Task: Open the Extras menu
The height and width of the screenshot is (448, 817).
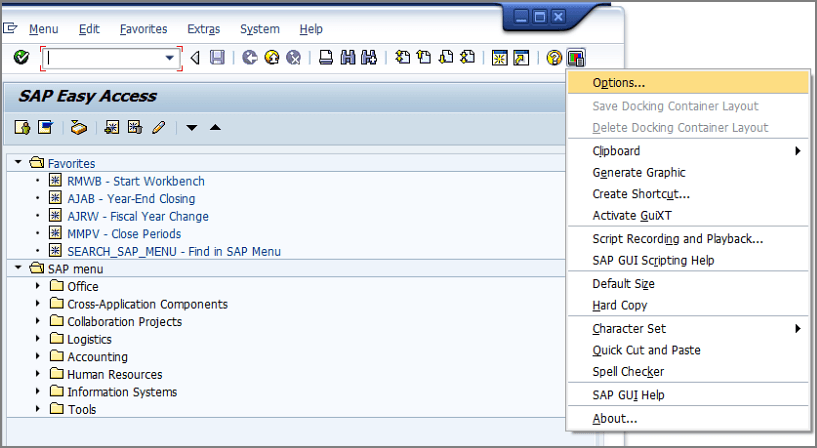Action: click(204, 29)
